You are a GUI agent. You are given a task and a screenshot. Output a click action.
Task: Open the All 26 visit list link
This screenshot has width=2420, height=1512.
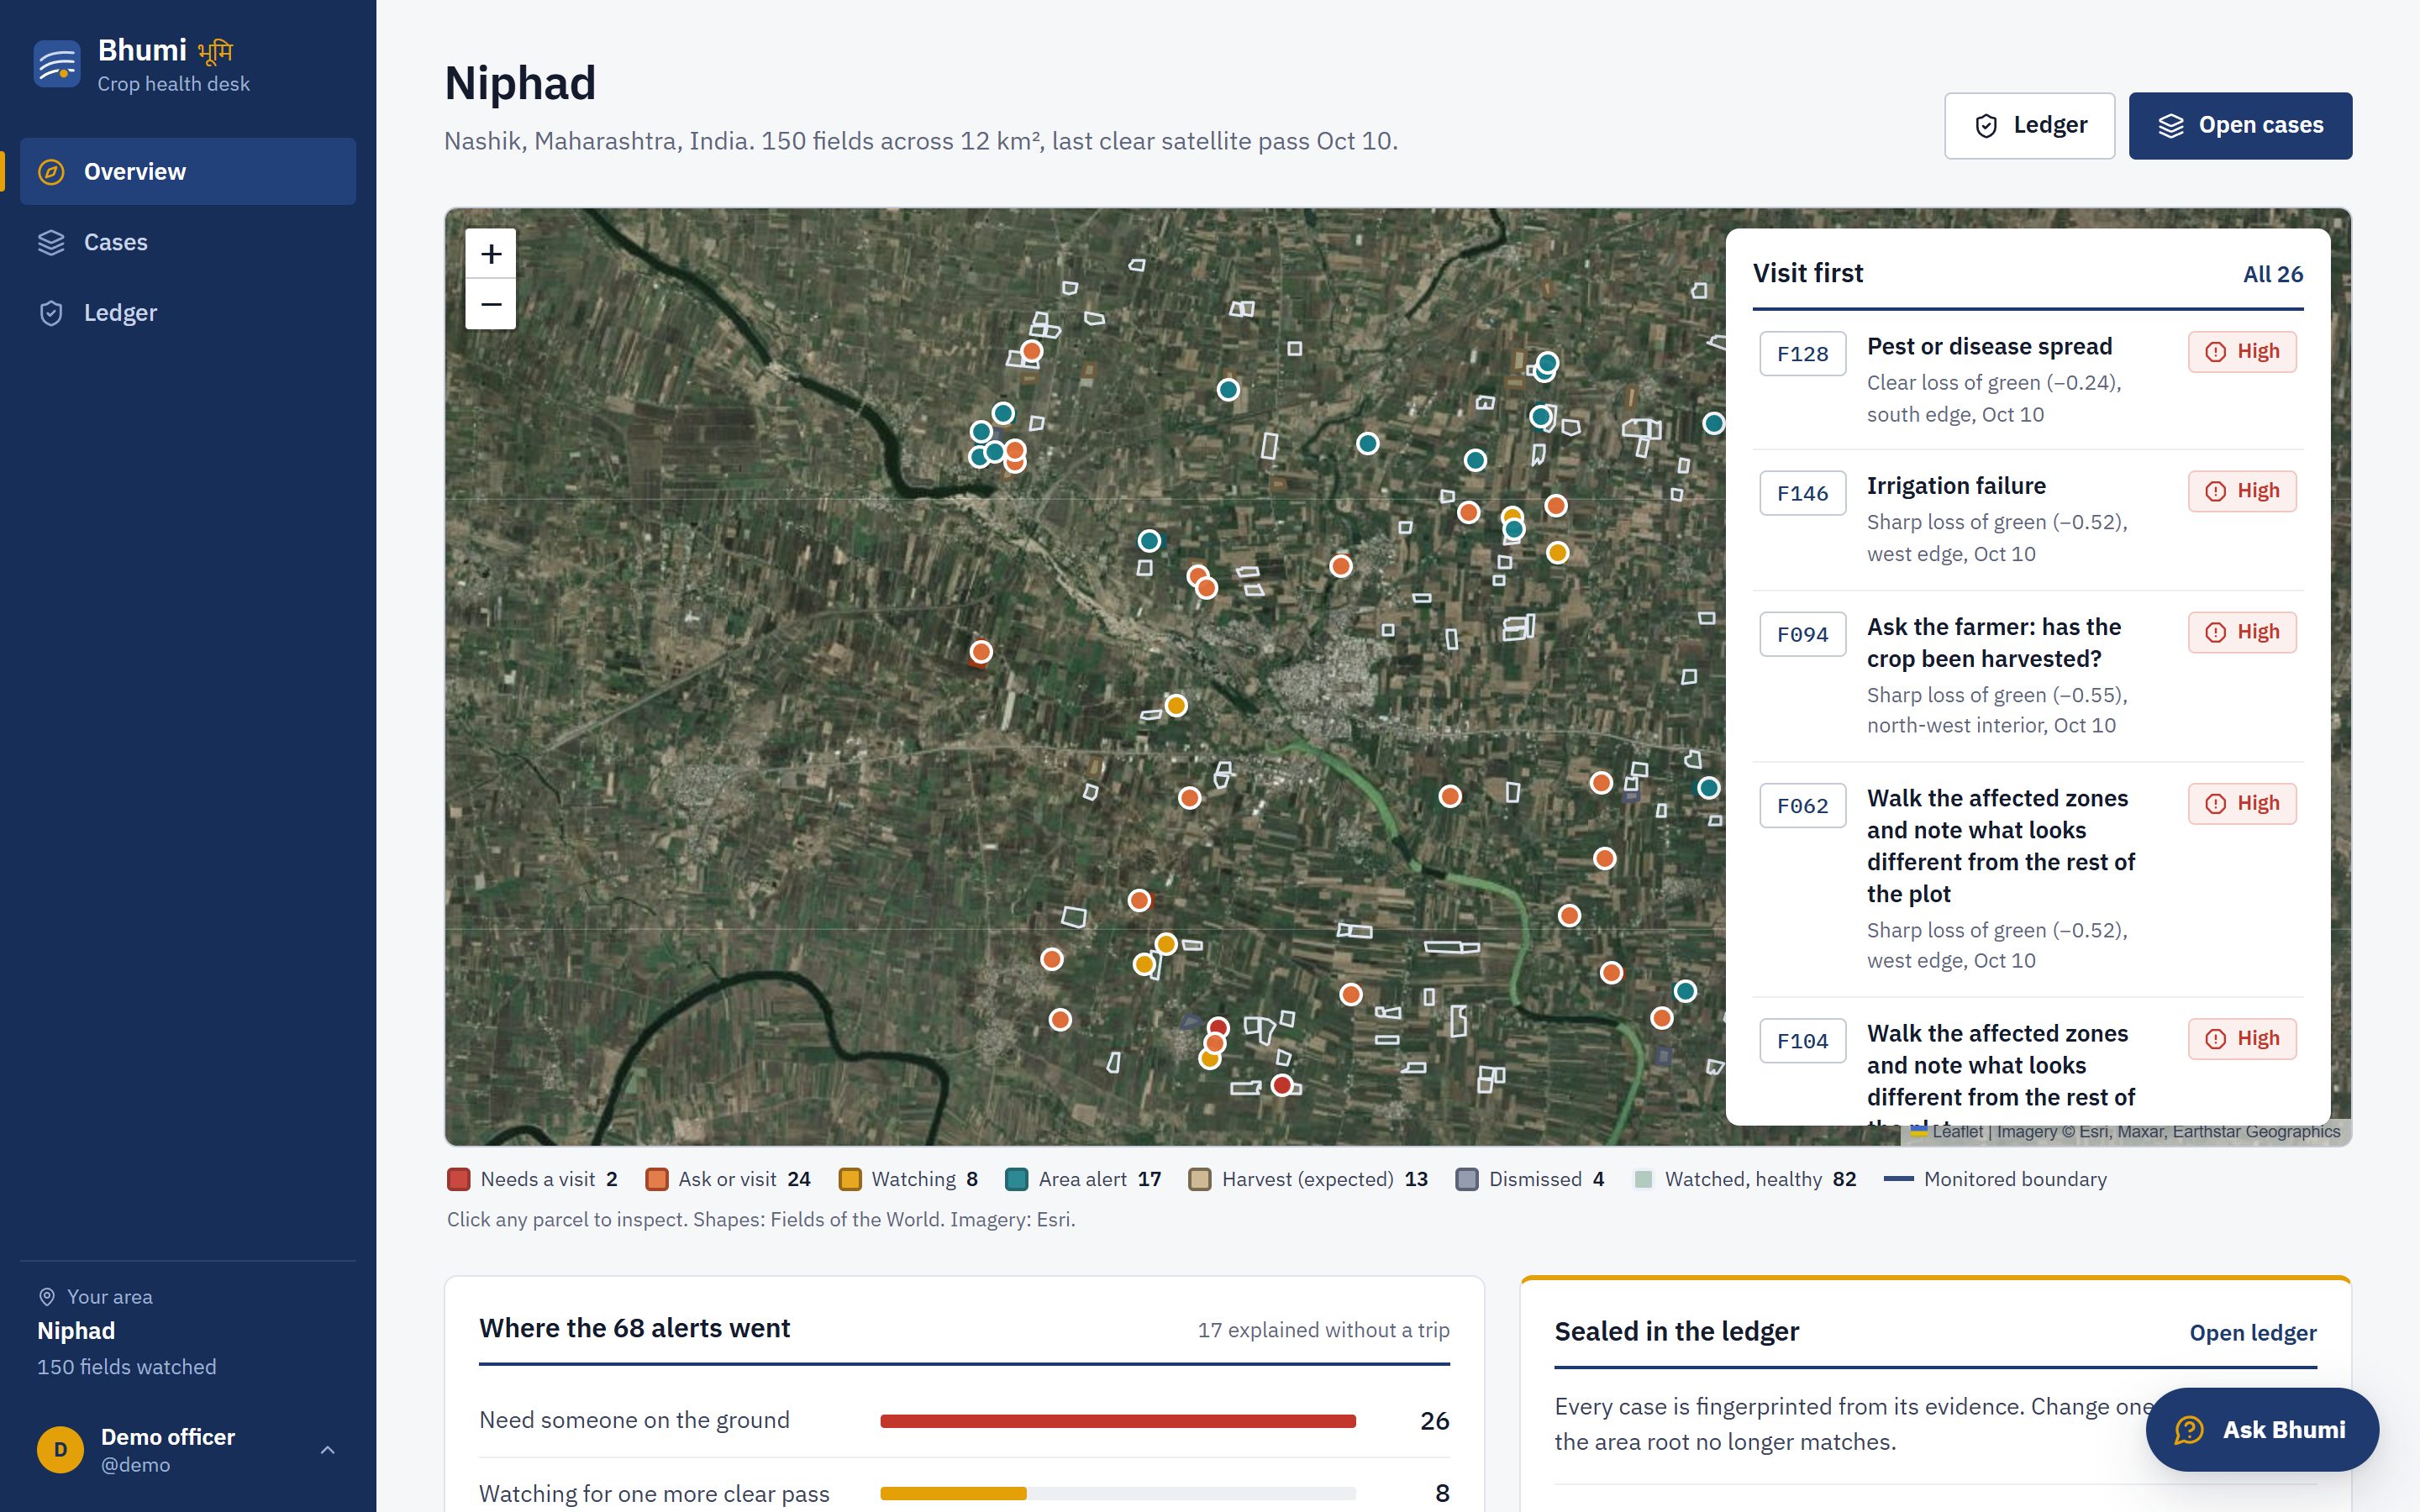(2272, 274)
